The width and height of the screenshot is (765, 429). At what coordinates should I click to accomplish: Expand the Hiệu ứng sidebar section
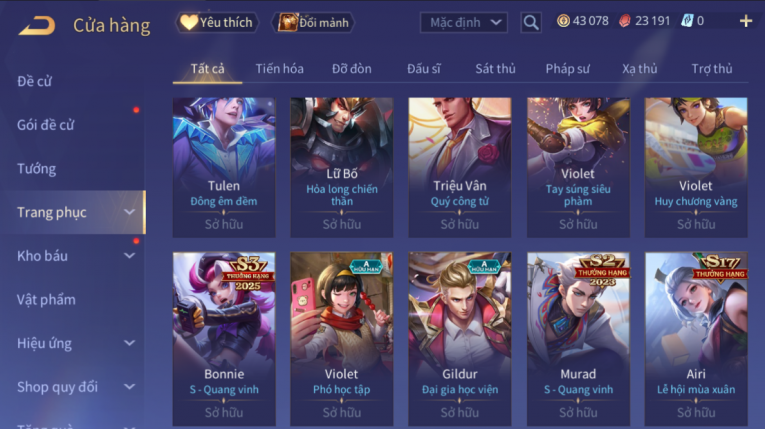(76, 343)
